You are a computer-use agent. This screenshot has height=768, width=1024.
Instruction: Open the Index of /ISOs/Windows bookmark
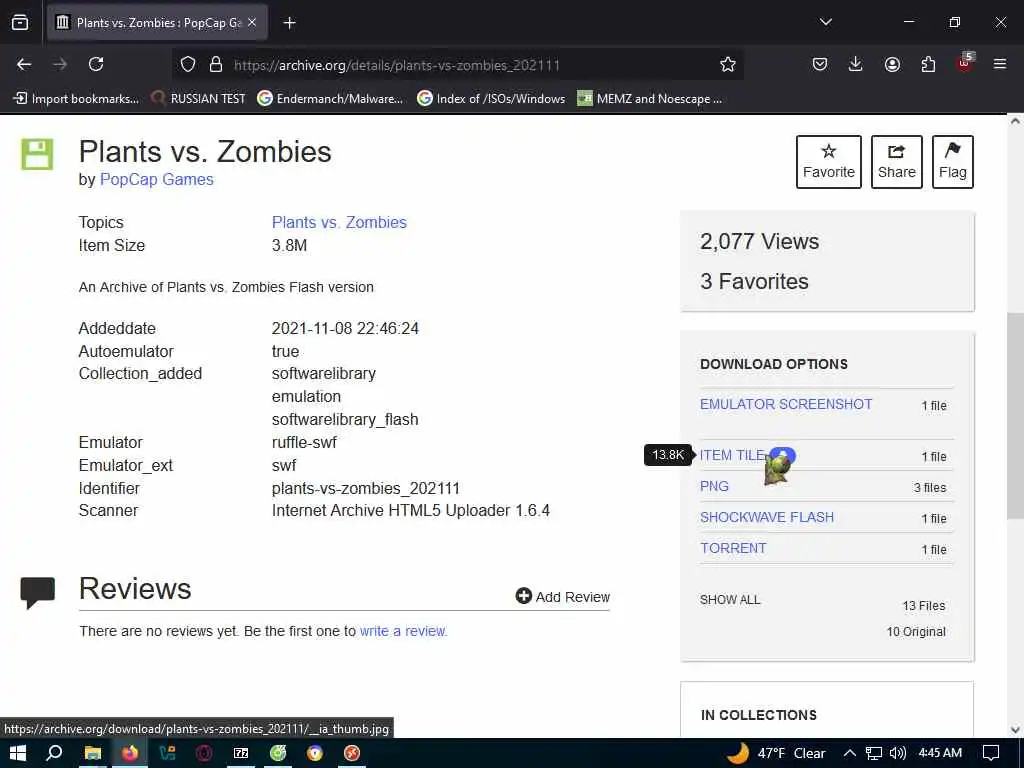pyautogui.click(x=491, y=99)
